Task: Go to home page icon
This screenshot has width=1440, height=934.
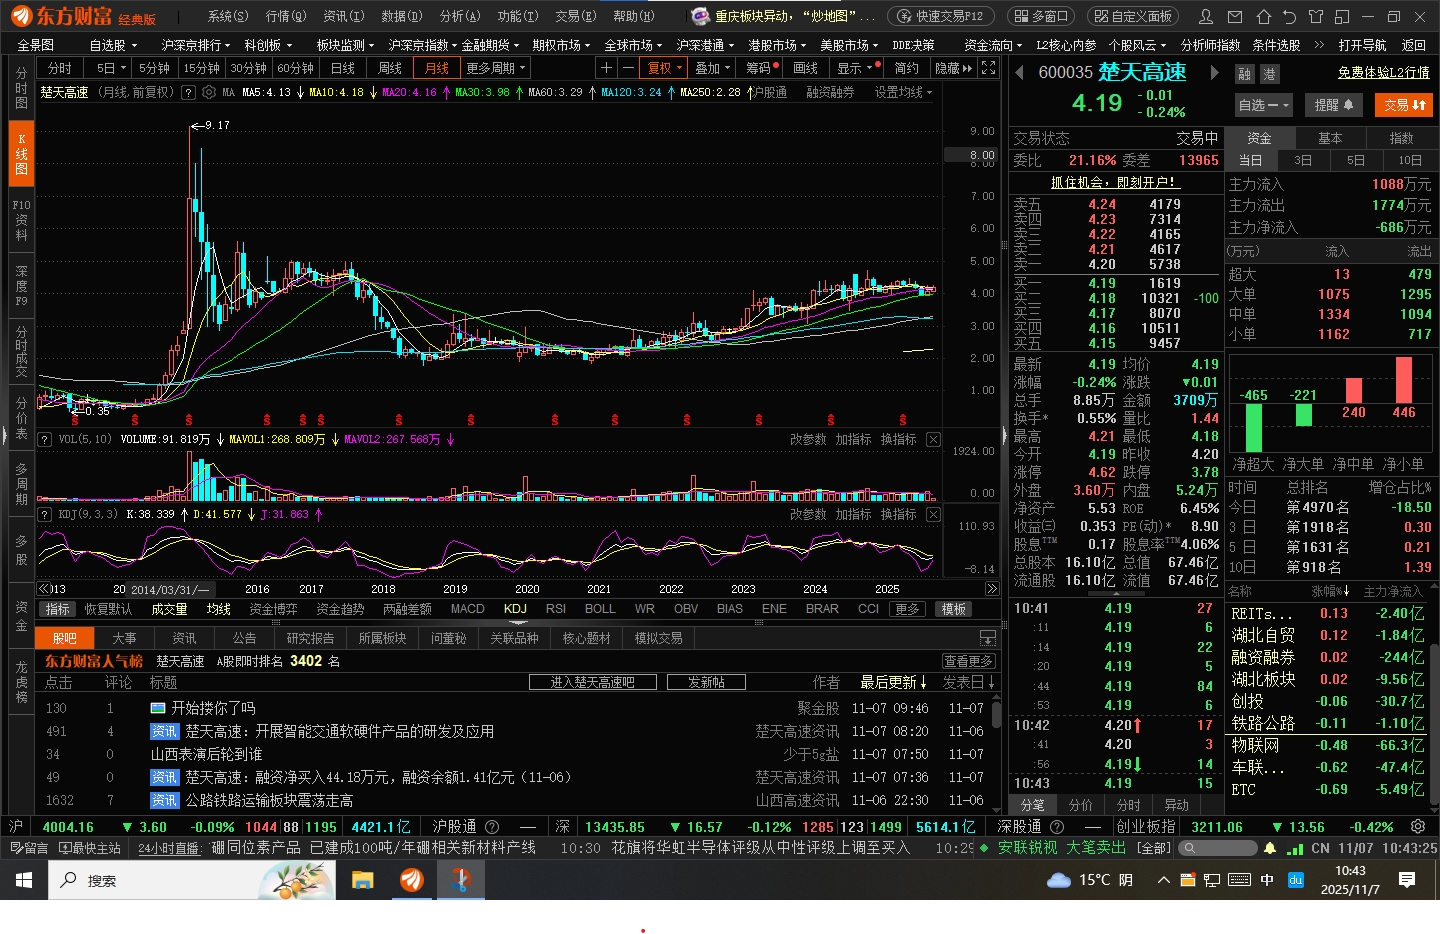Action: (x=1263, y=16)
